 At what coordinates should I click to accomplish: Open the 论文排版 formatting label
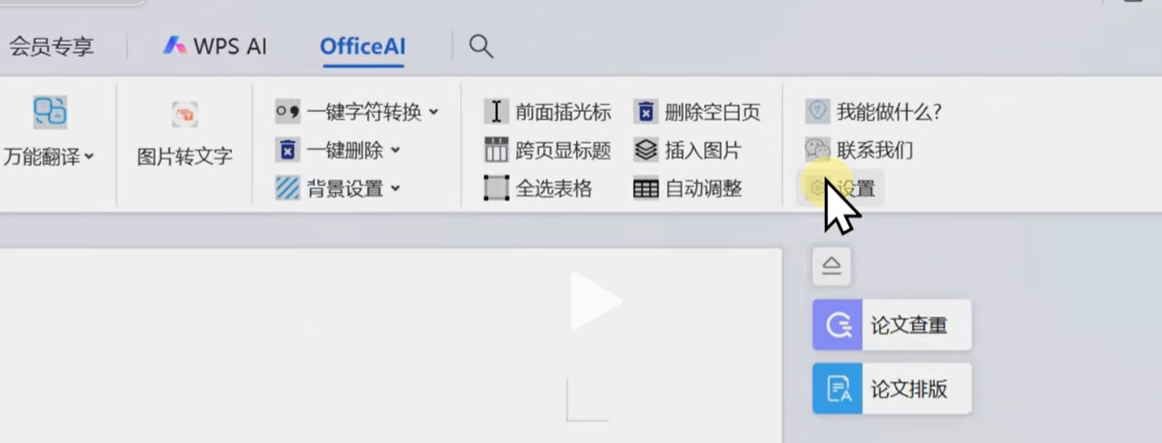(x=909, y=389)
